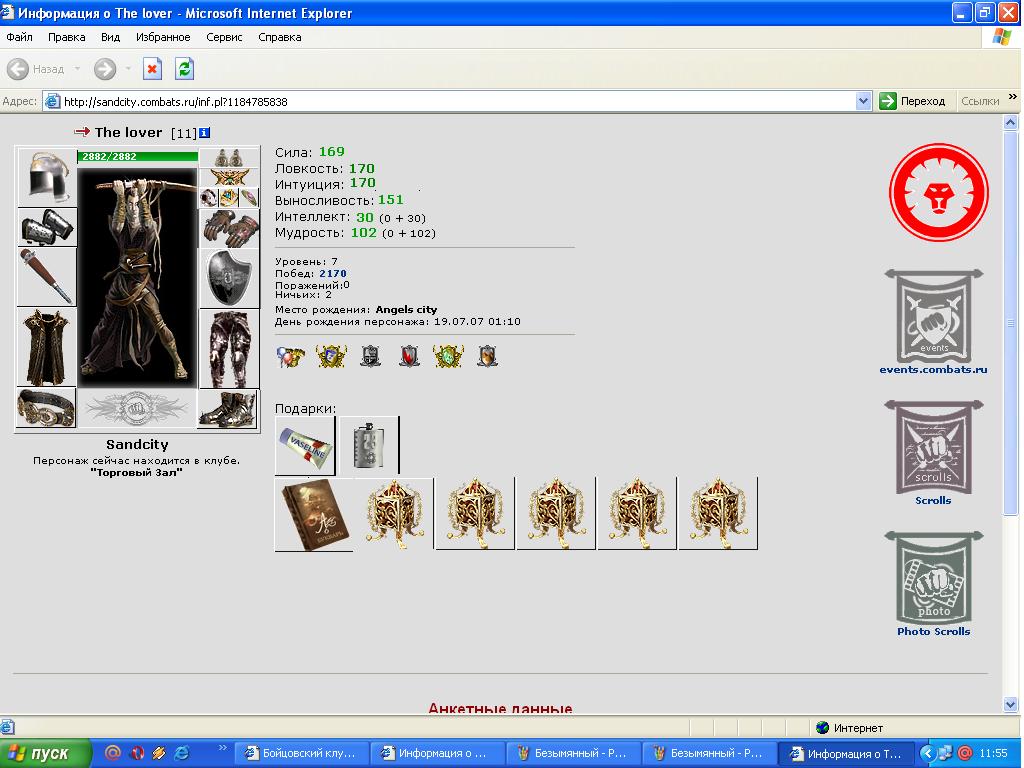Click the metal flask gift
1024x768 pixels.
[x=369, y=445]
